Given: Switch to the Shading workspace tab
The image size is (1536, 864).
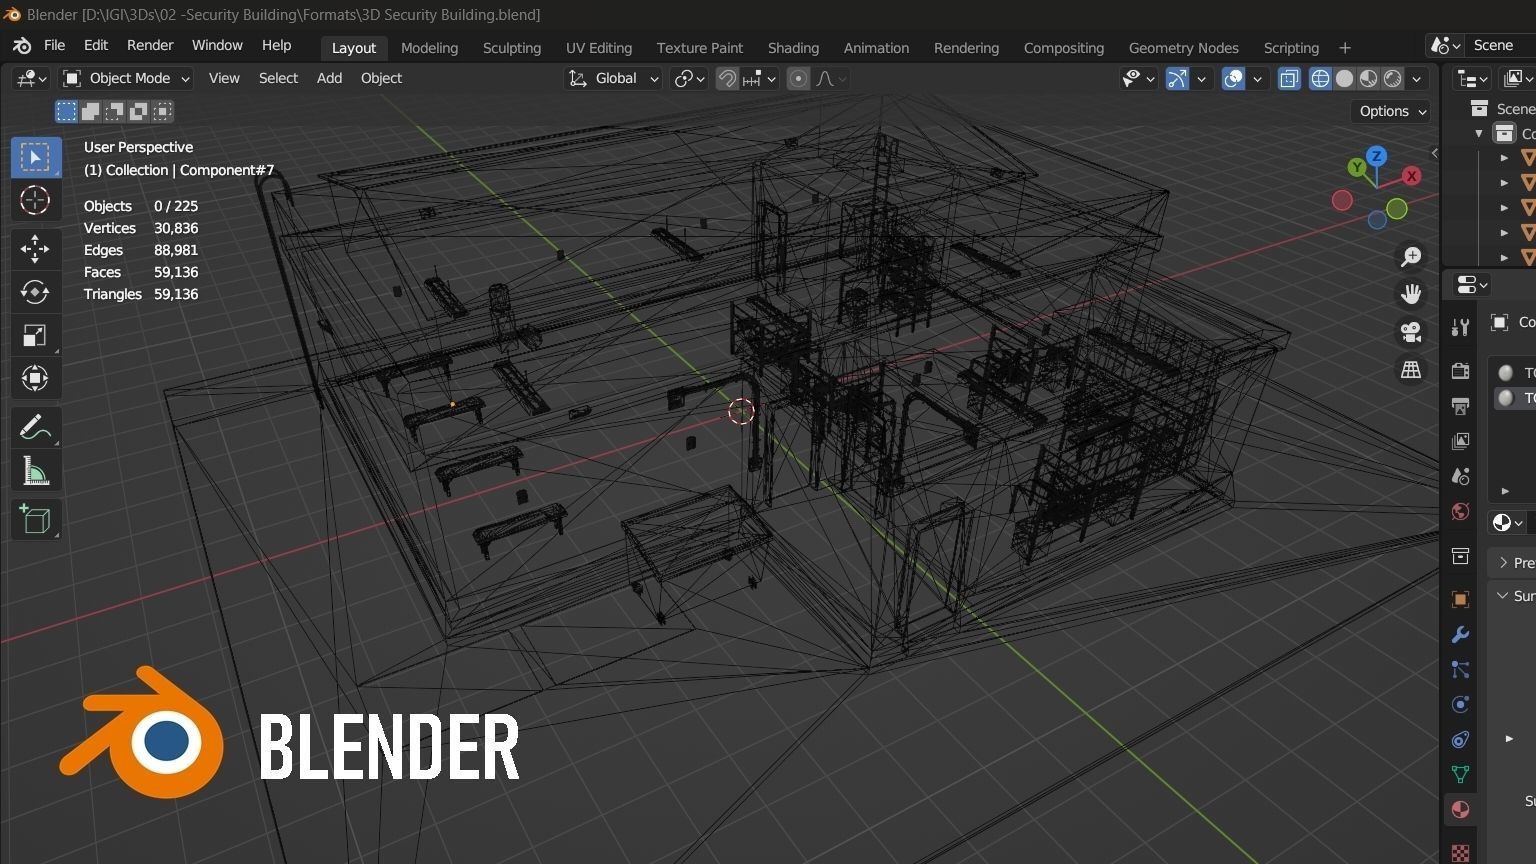Looking at the screenshot, I should 793,48.
